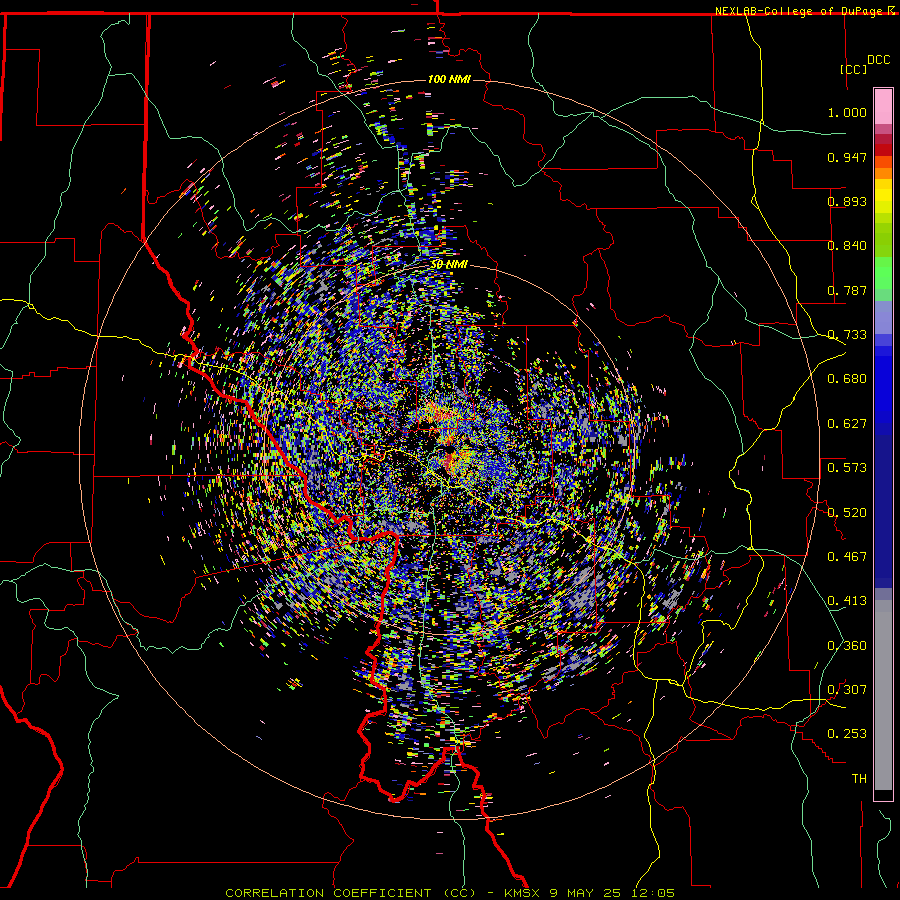Pick the pink top segment of color bar
Viewport: 900px width, 900px height.
(x=883, y=107)
